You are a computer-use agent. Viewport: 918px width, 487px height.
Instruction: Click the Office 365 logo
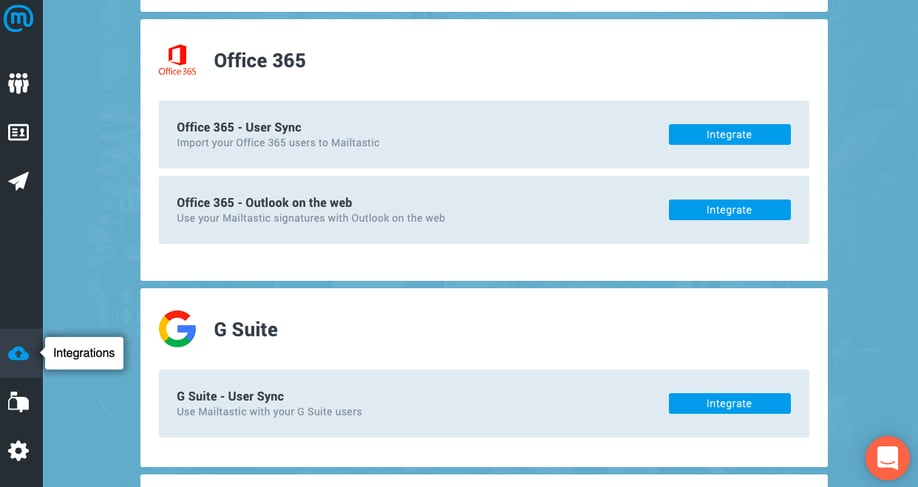click(x=177, y=60)
